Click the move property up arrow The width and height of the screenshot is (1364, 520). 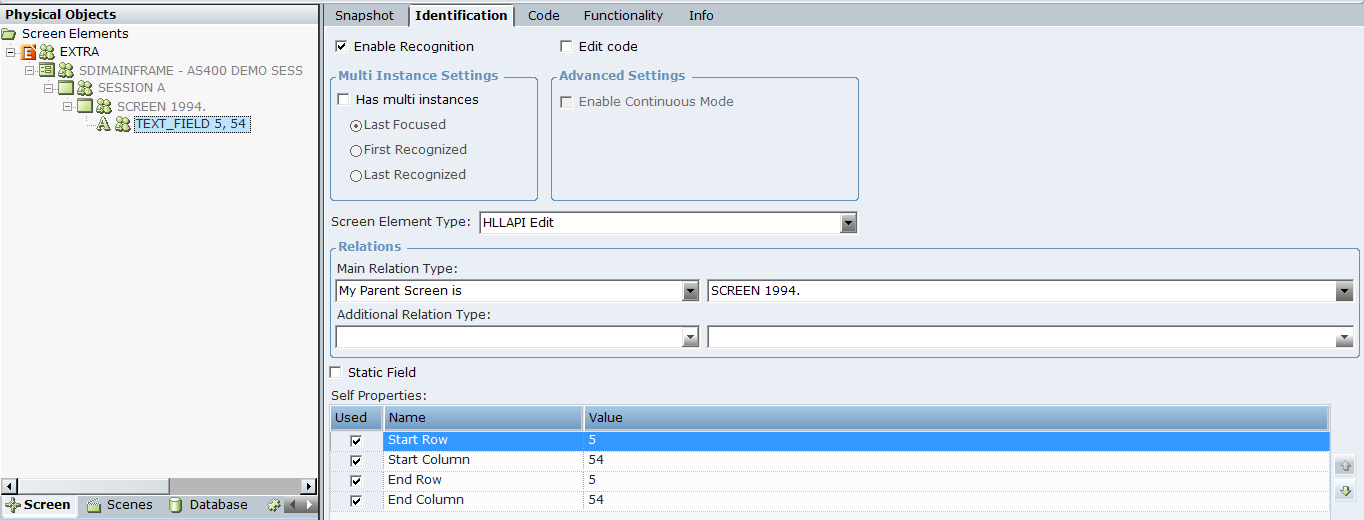coord(1345,467)
